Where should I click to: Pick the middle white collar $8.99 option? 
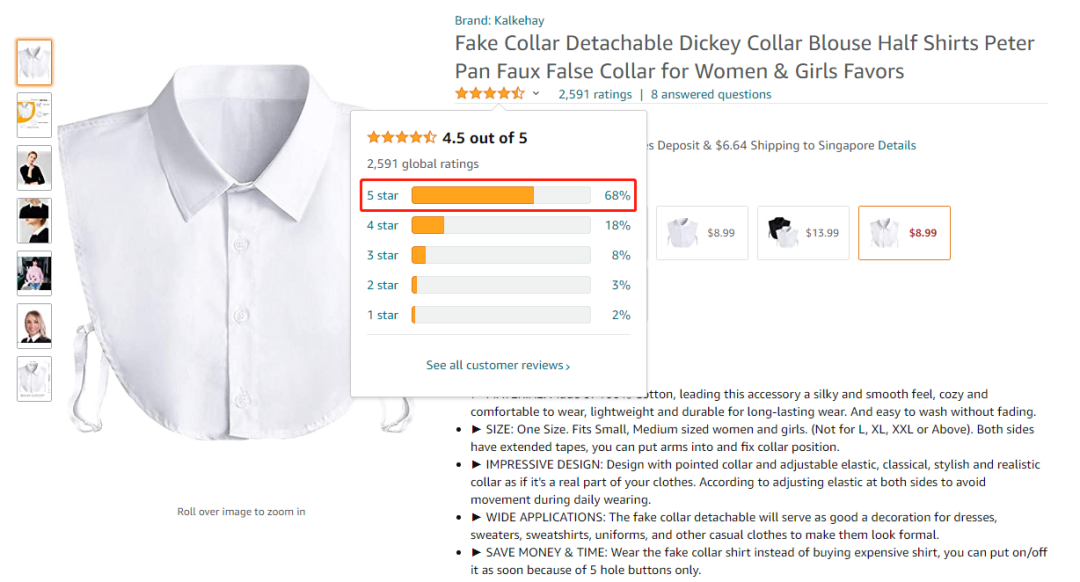pyautogui.click(x=701, y=233)
